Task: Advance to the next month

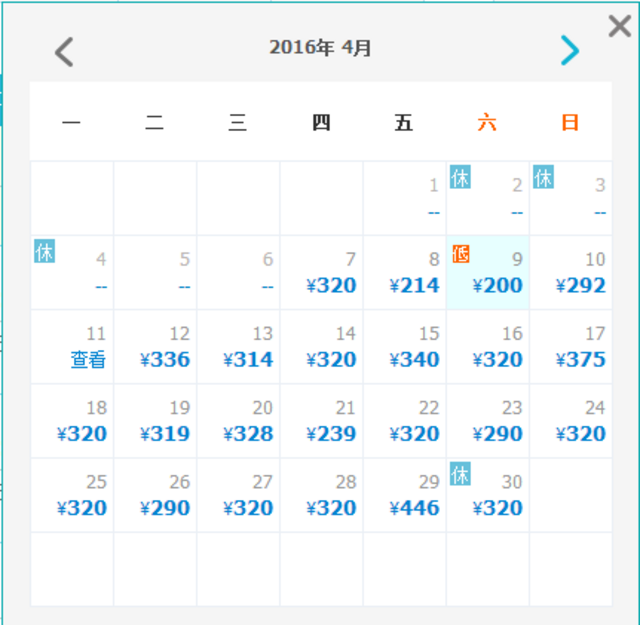Action: tap(570, 50)
